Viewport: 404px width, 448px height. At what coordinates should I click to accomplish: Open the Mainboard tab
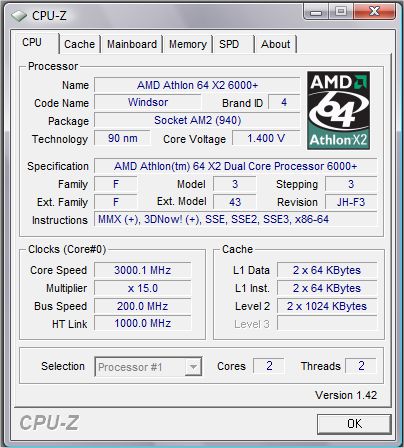coord(132,44)
